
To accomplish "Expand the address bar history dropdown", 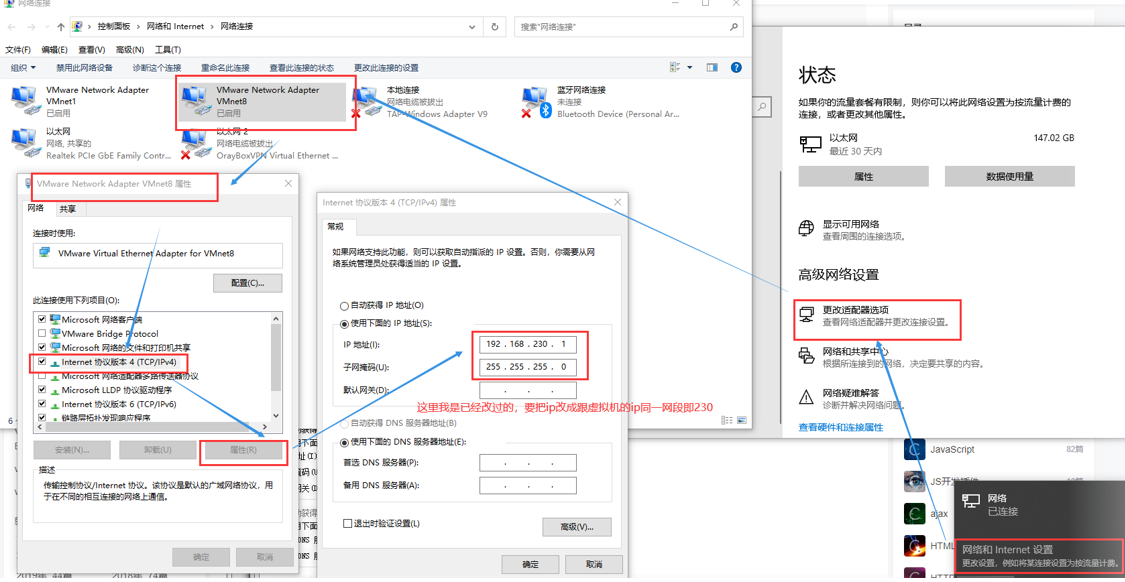I will click(474, 27).
